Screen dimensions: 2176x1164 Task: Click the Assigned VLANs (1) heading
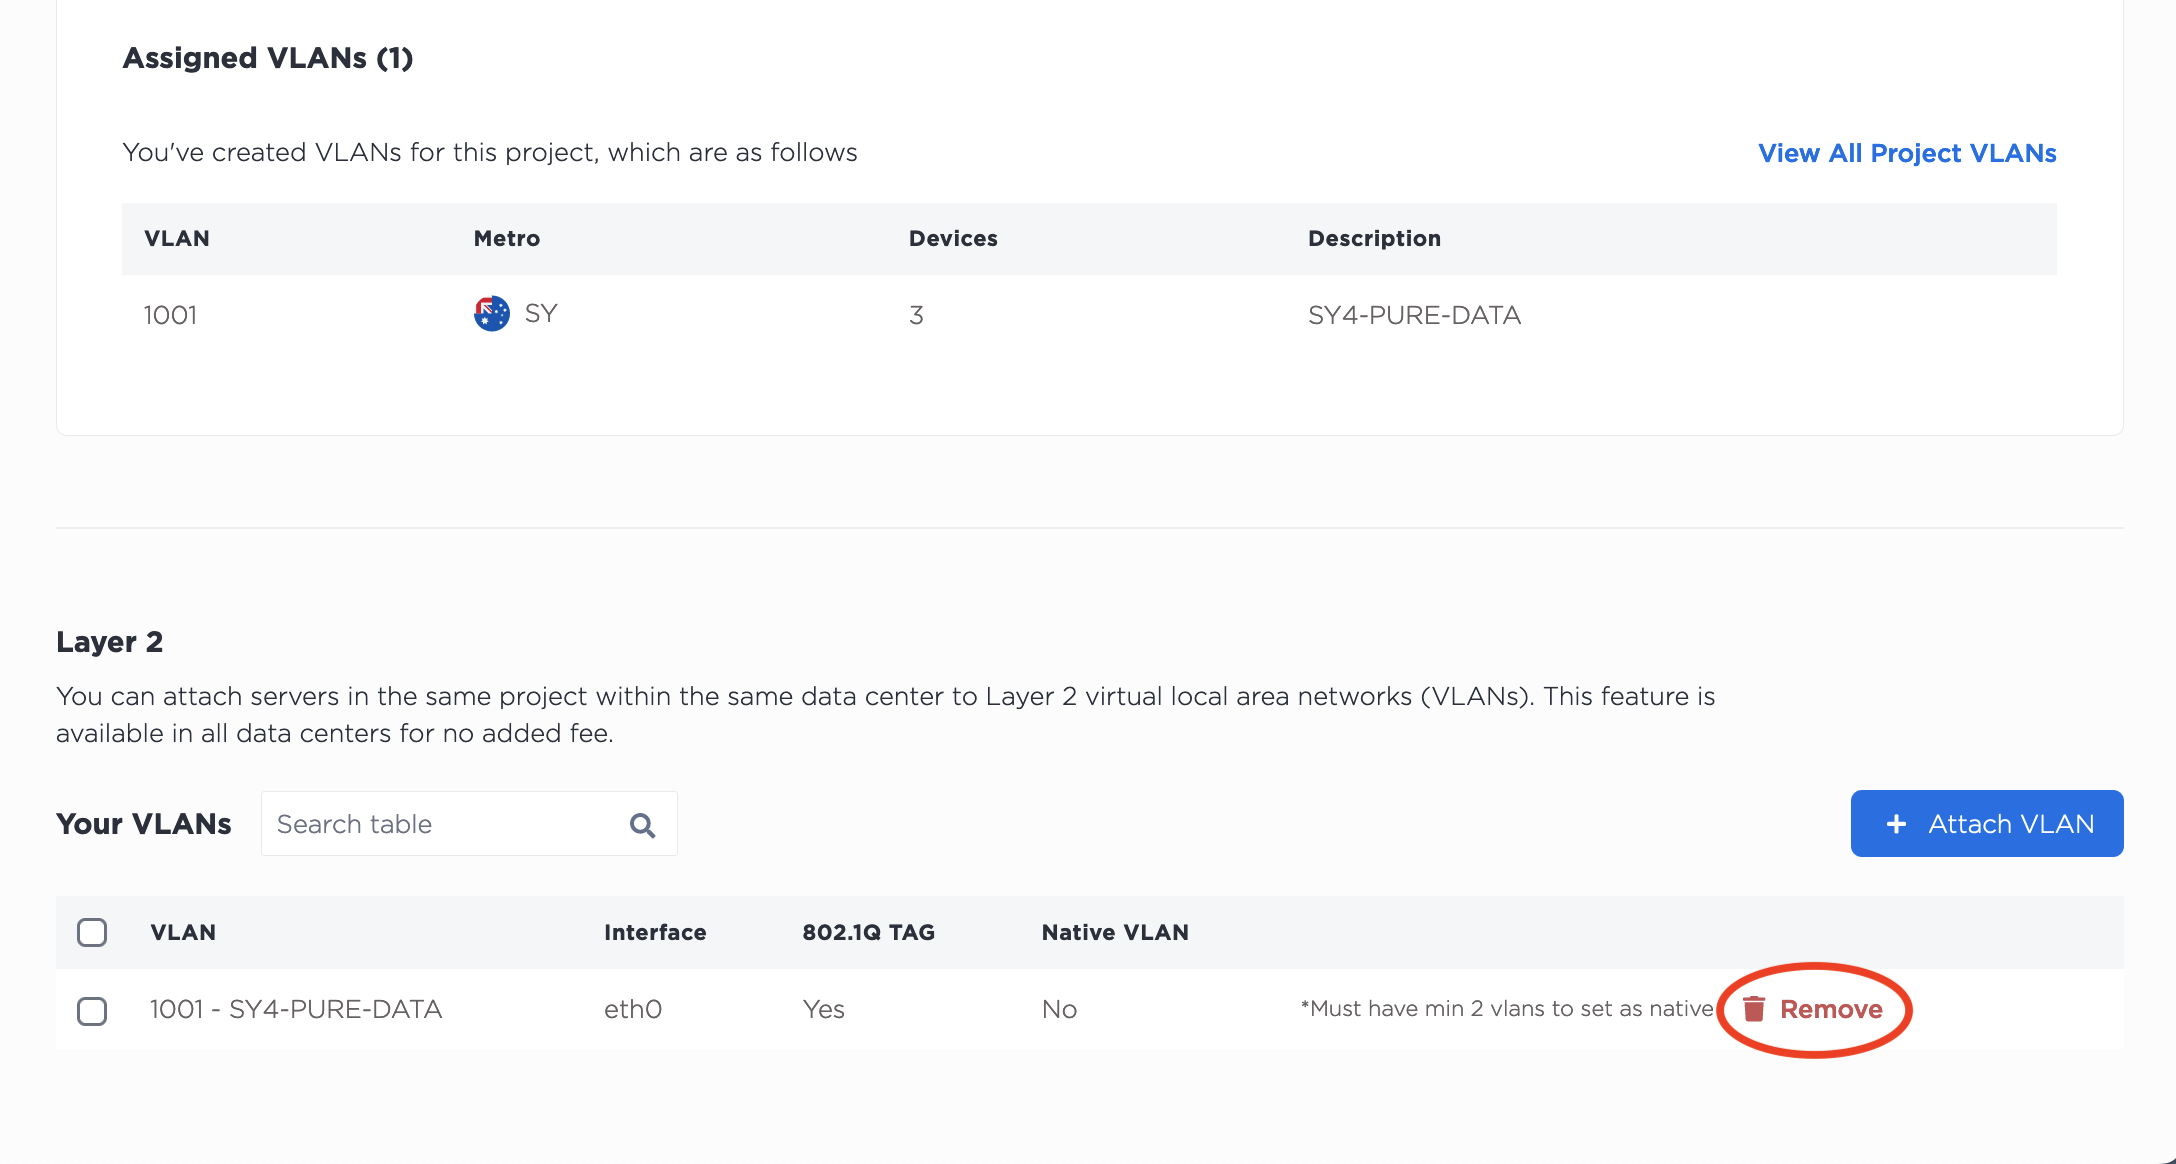[268, 58]
